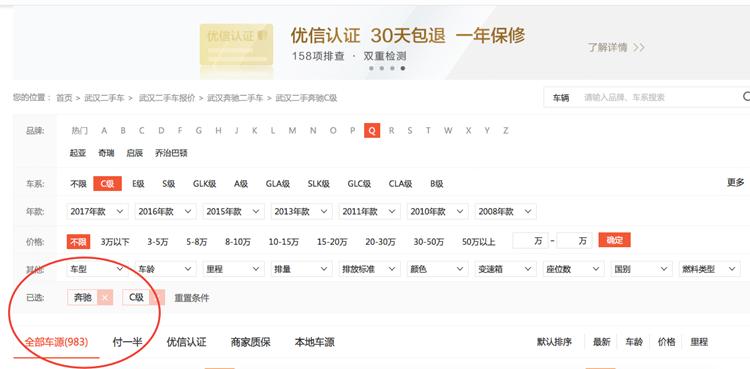Select price range 10-15万
The image size is (750, 369).
coord(284,242)
